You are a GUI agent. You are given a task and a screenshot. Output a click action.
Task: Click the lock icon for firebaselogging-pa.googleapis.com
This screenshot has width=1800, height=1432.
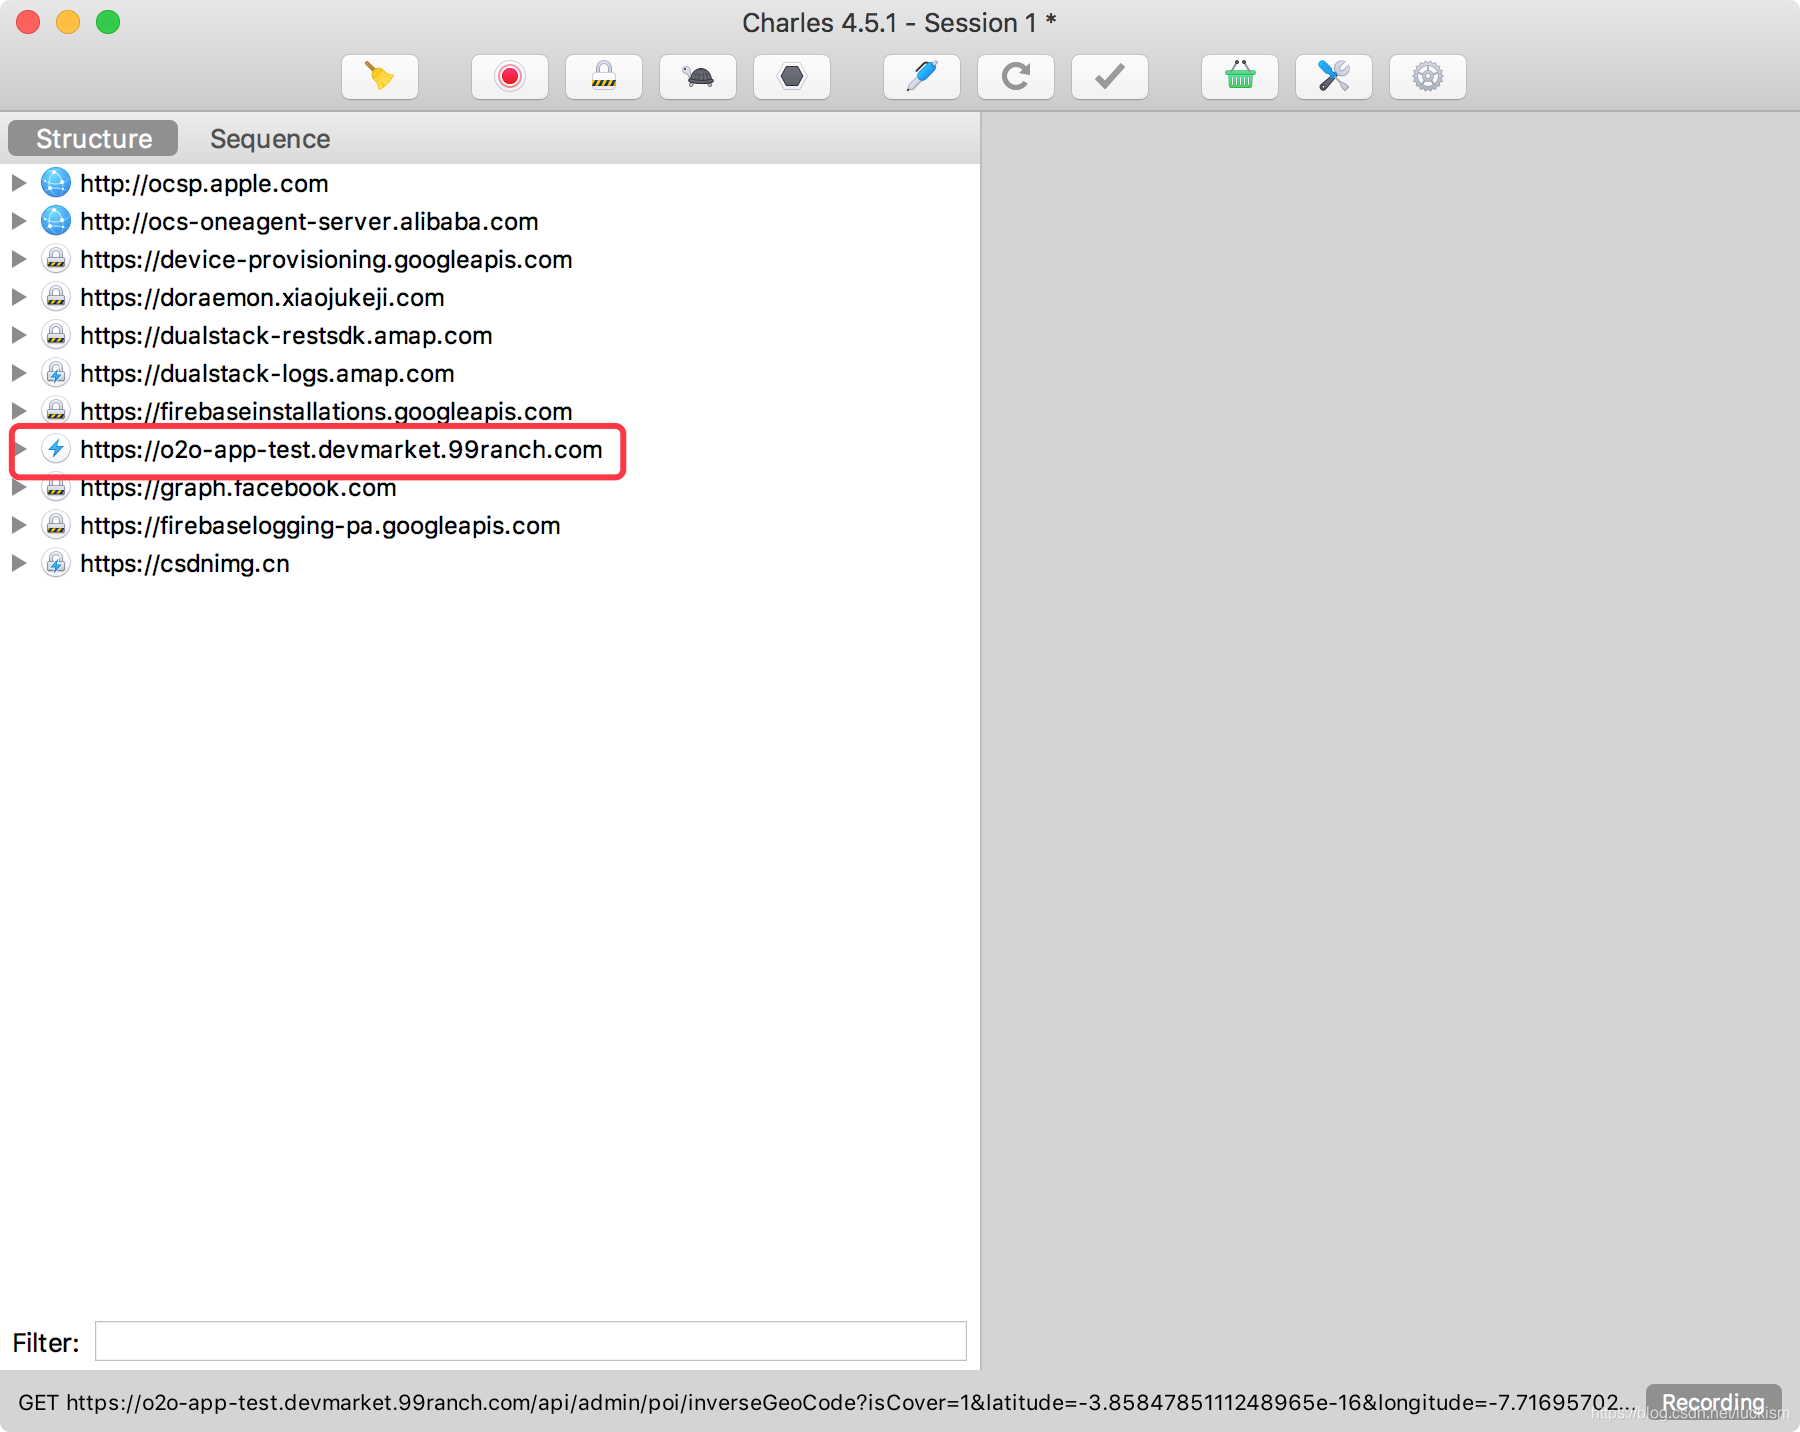pyautogui.click(x=56, y=525)
